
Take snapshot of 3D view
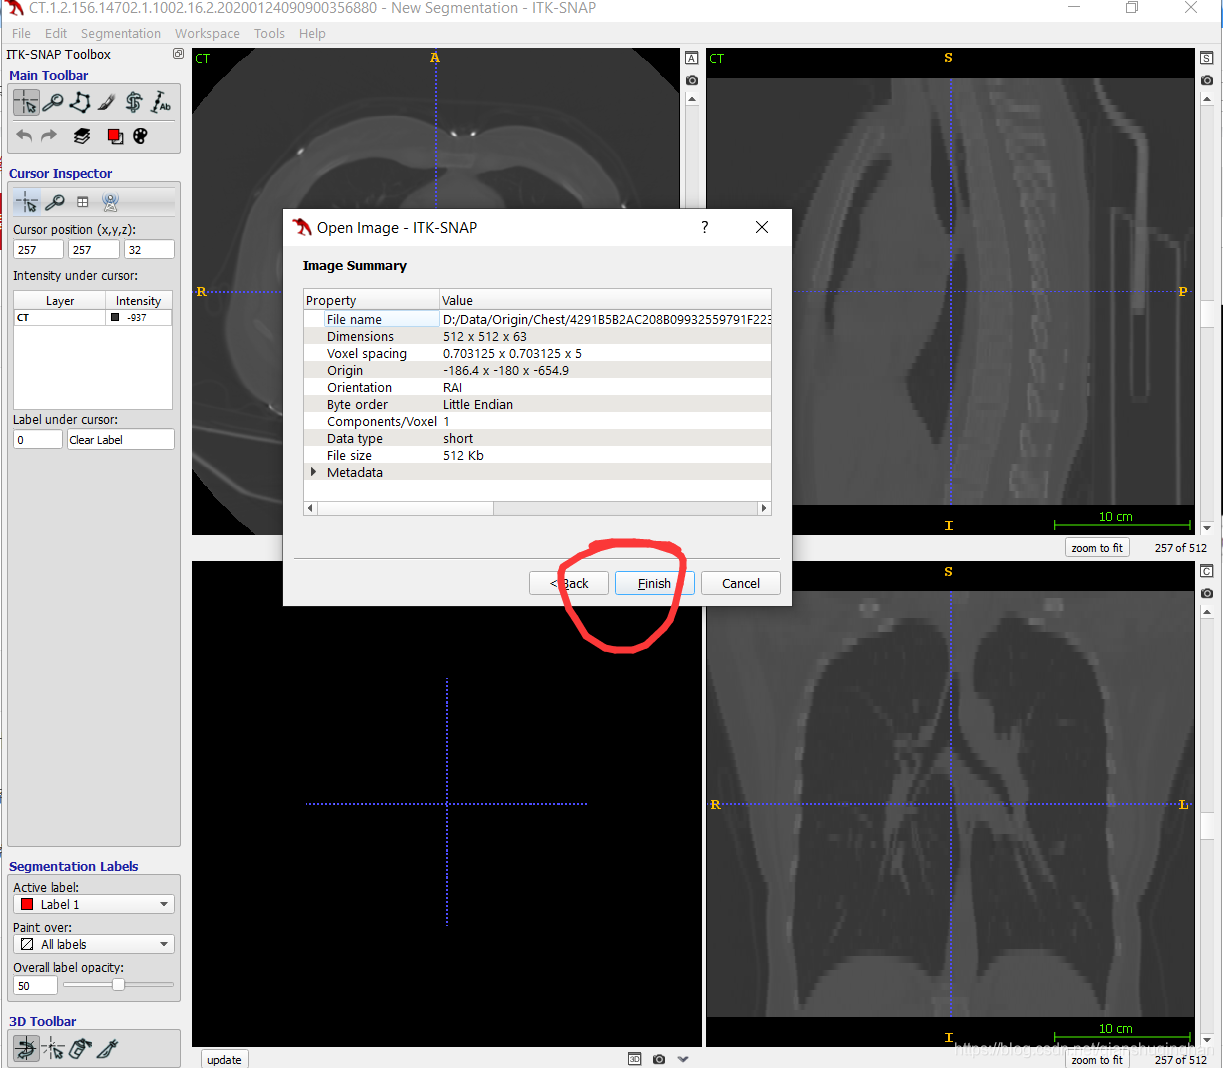point(659,1059)
